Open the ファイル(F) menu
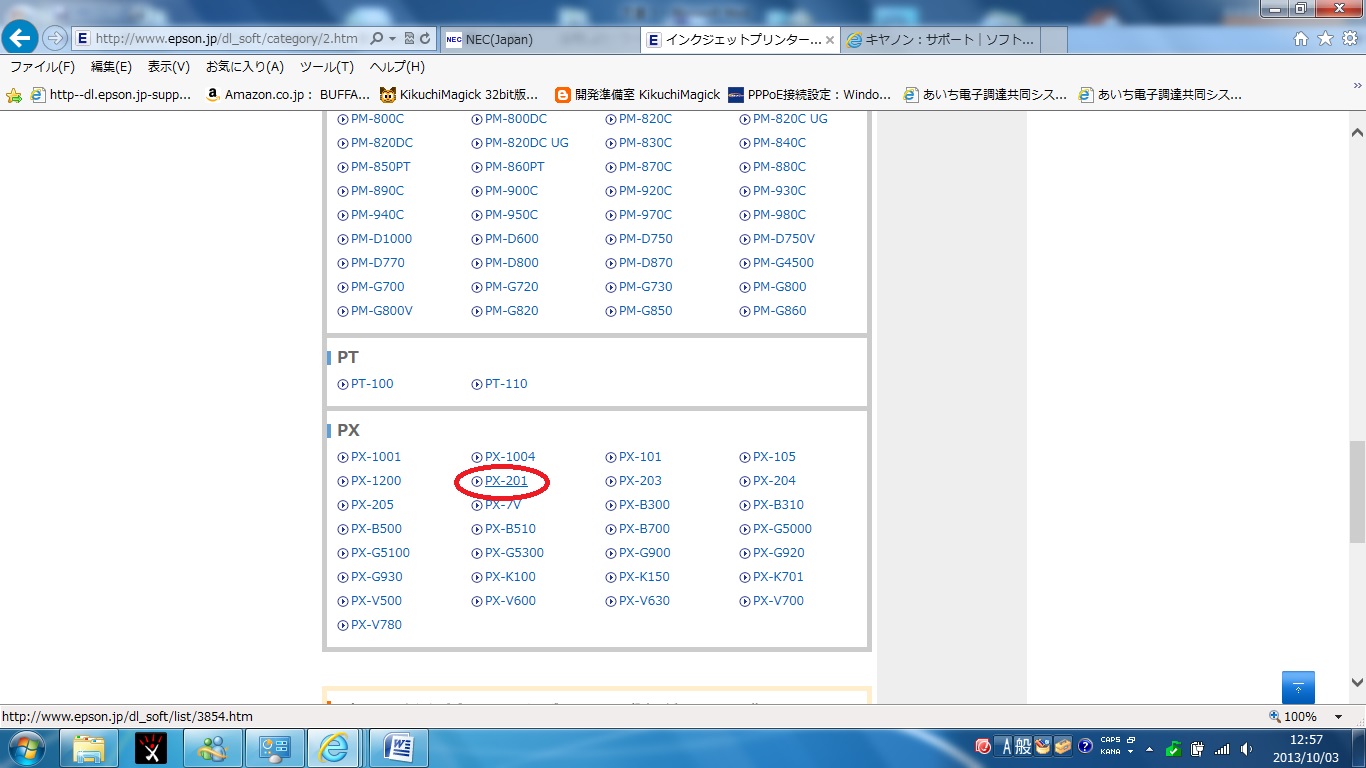Screen dimensions: 1366x768 (42, 67)
